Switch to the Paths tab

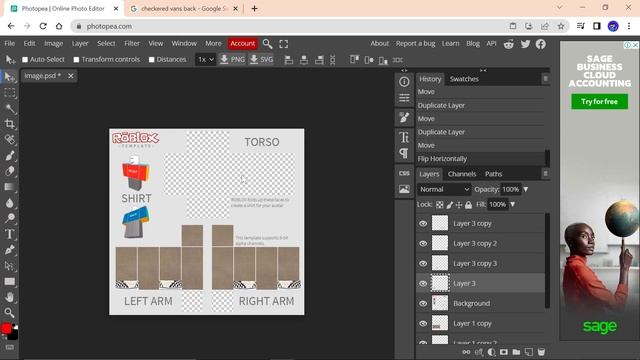(493, 174)
